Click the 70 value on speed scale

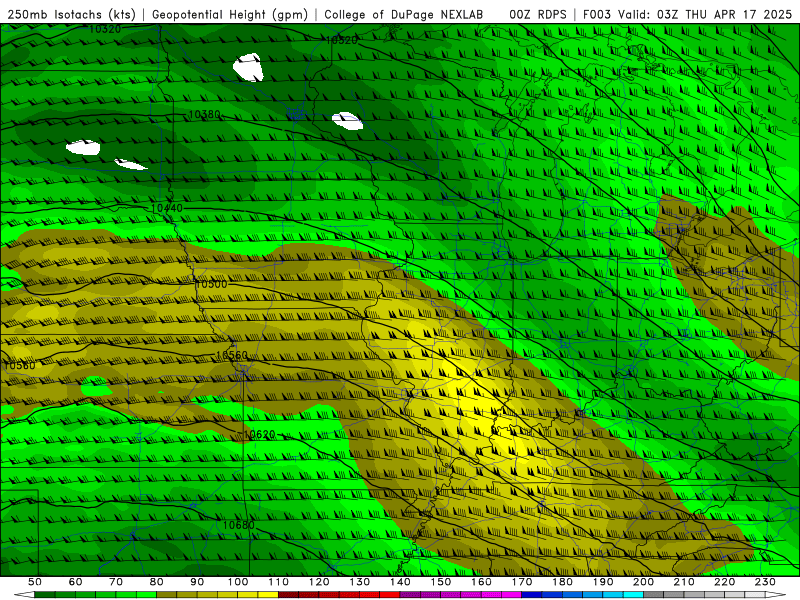tap(116, 582)
